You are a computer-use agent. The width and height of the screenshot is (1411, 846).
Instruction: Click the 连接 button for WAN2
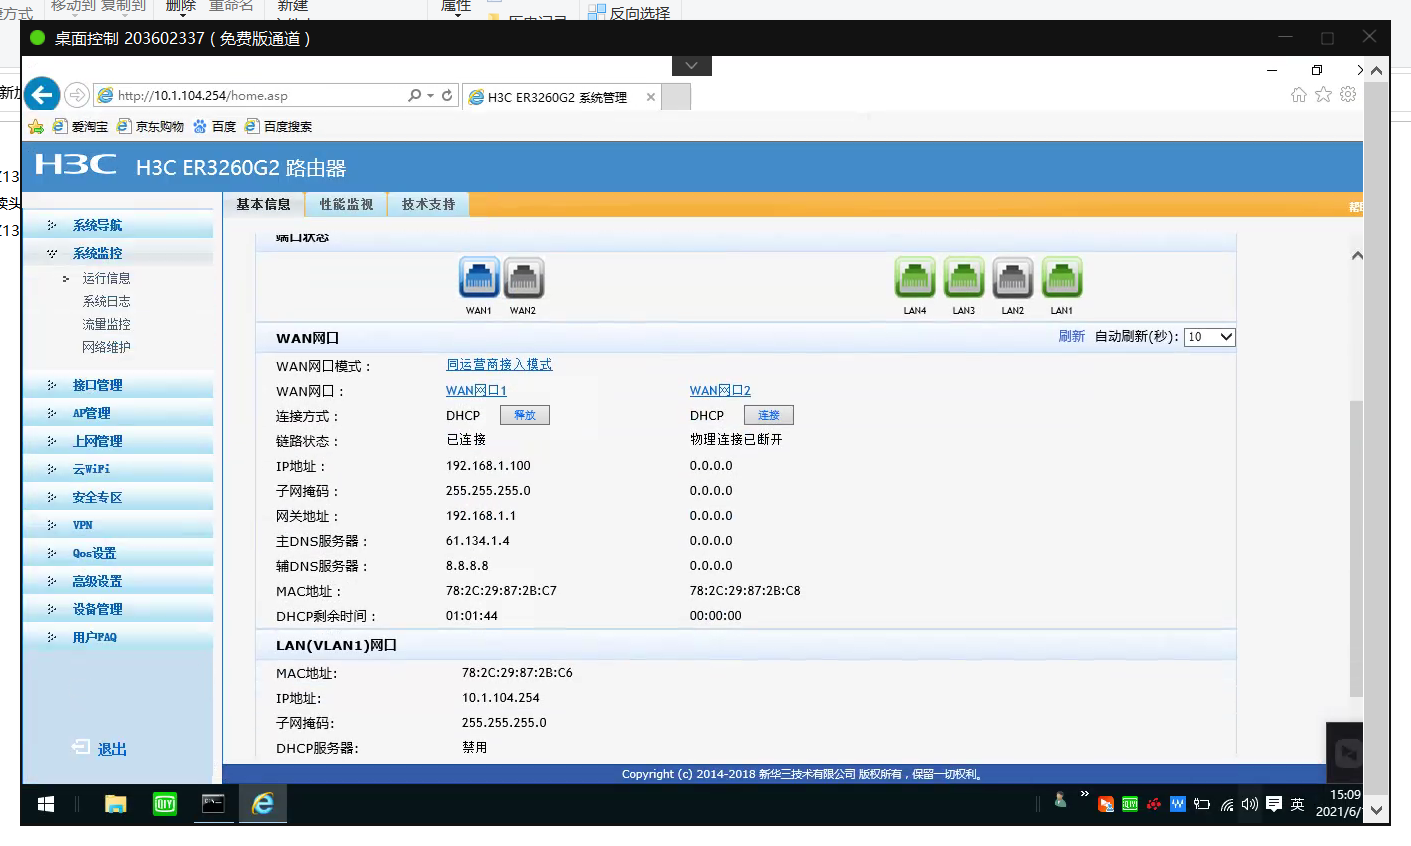pyautogui.click(x=768, y=415)
